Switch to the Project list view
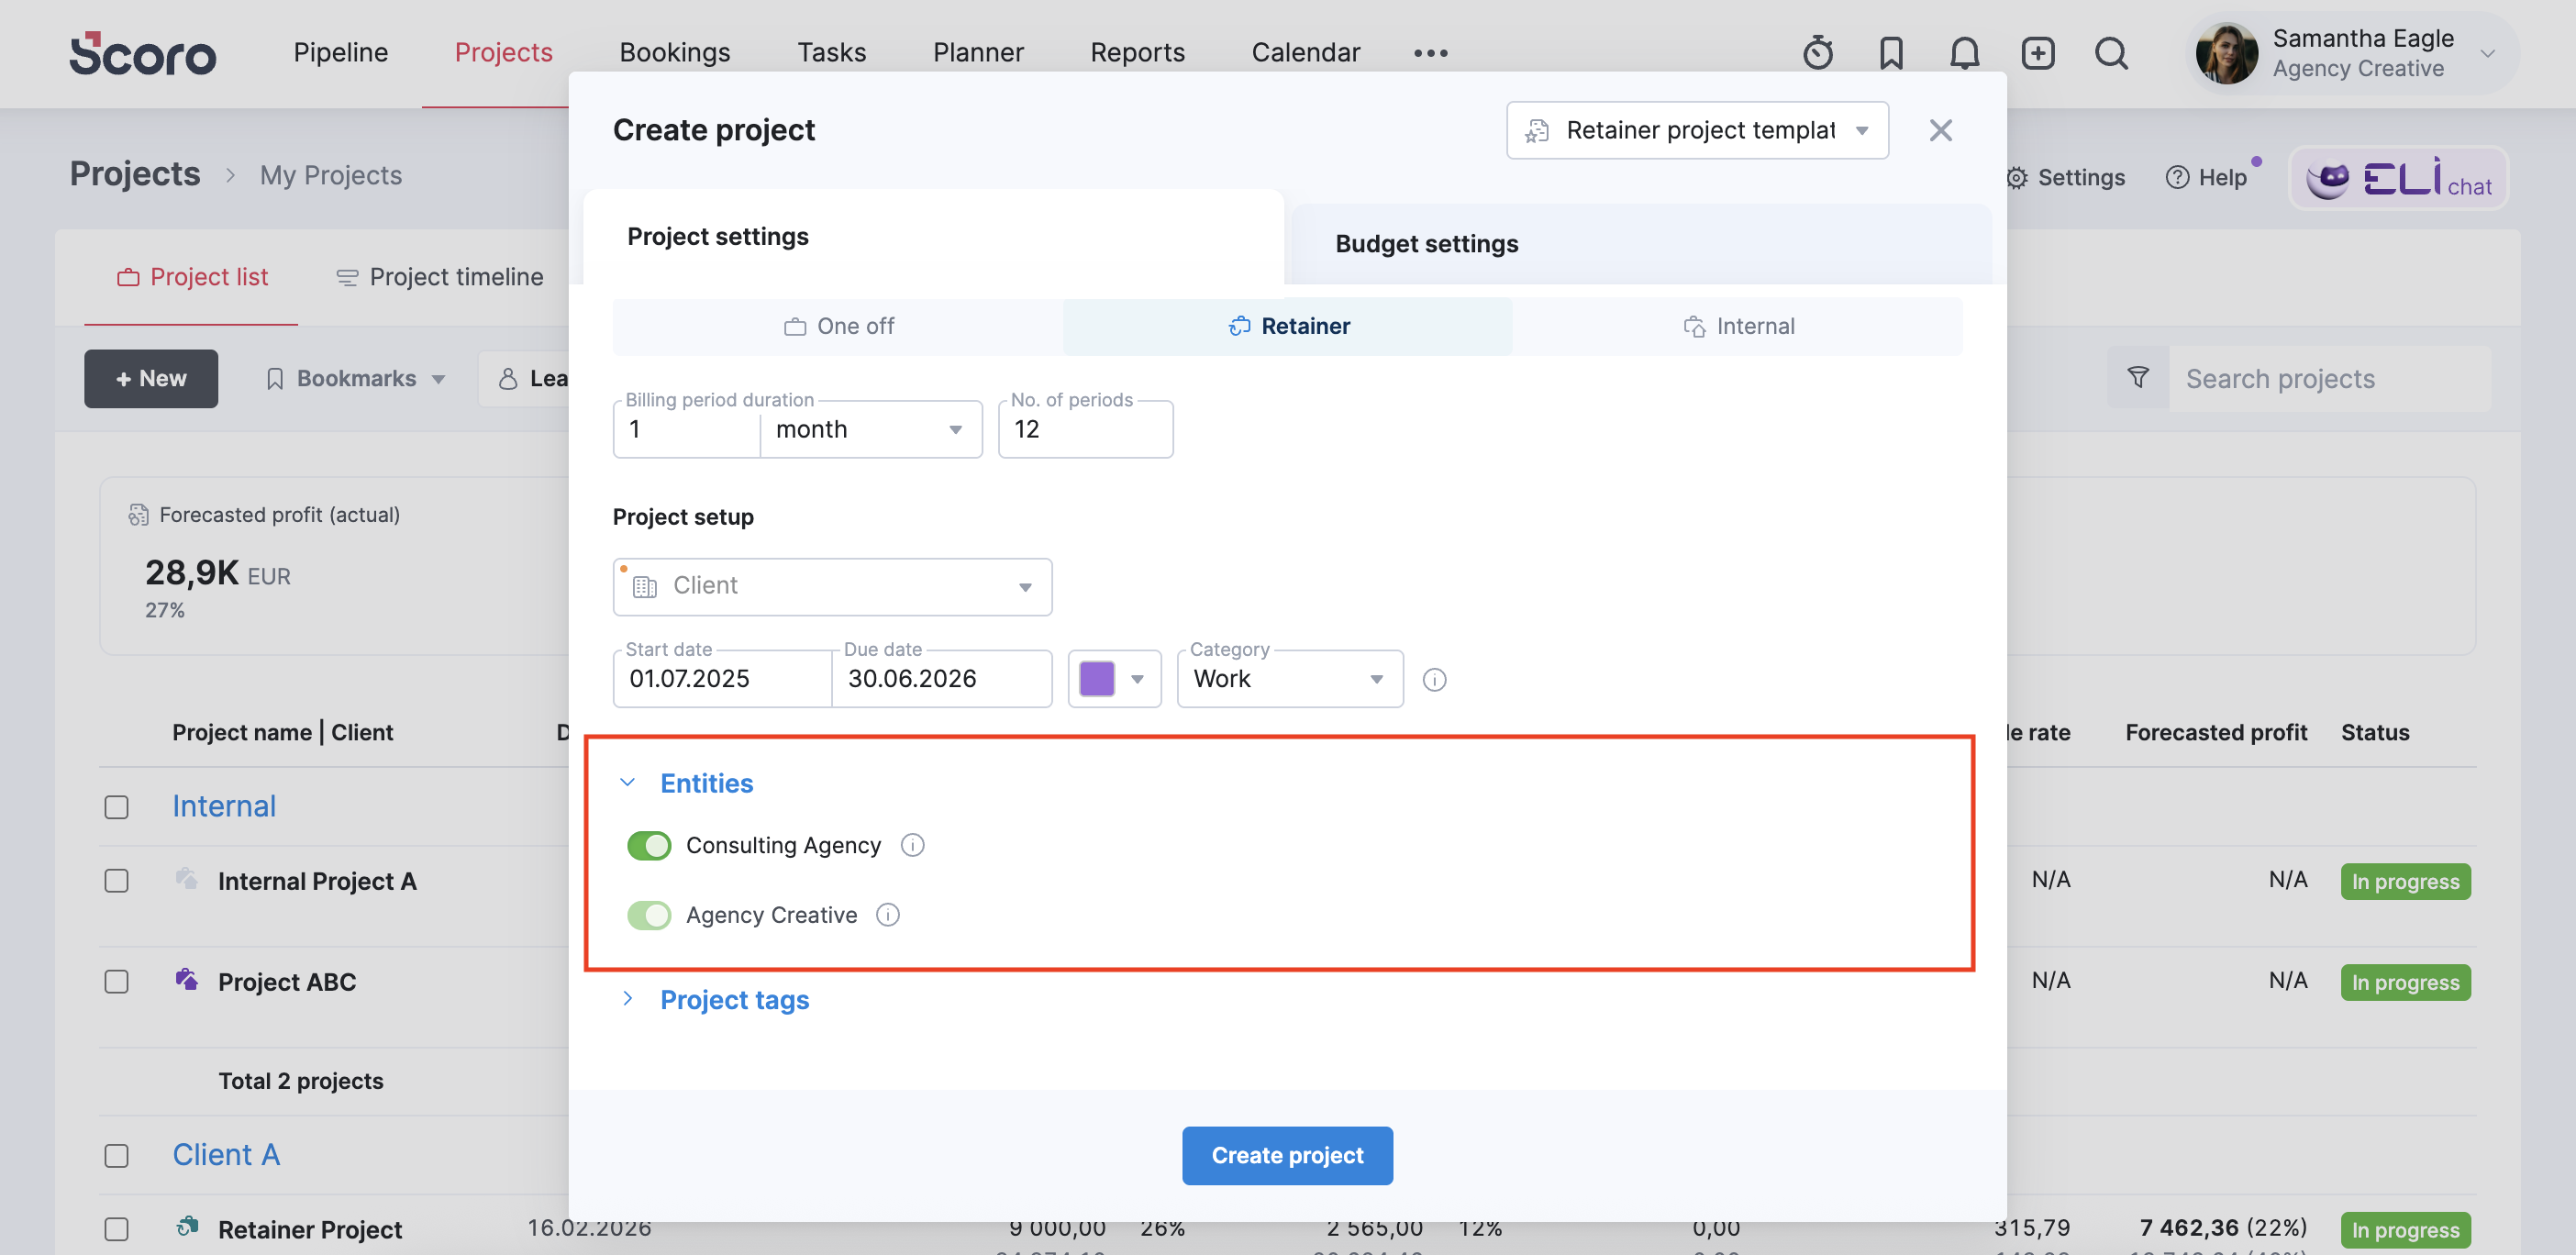 point(191,277)
